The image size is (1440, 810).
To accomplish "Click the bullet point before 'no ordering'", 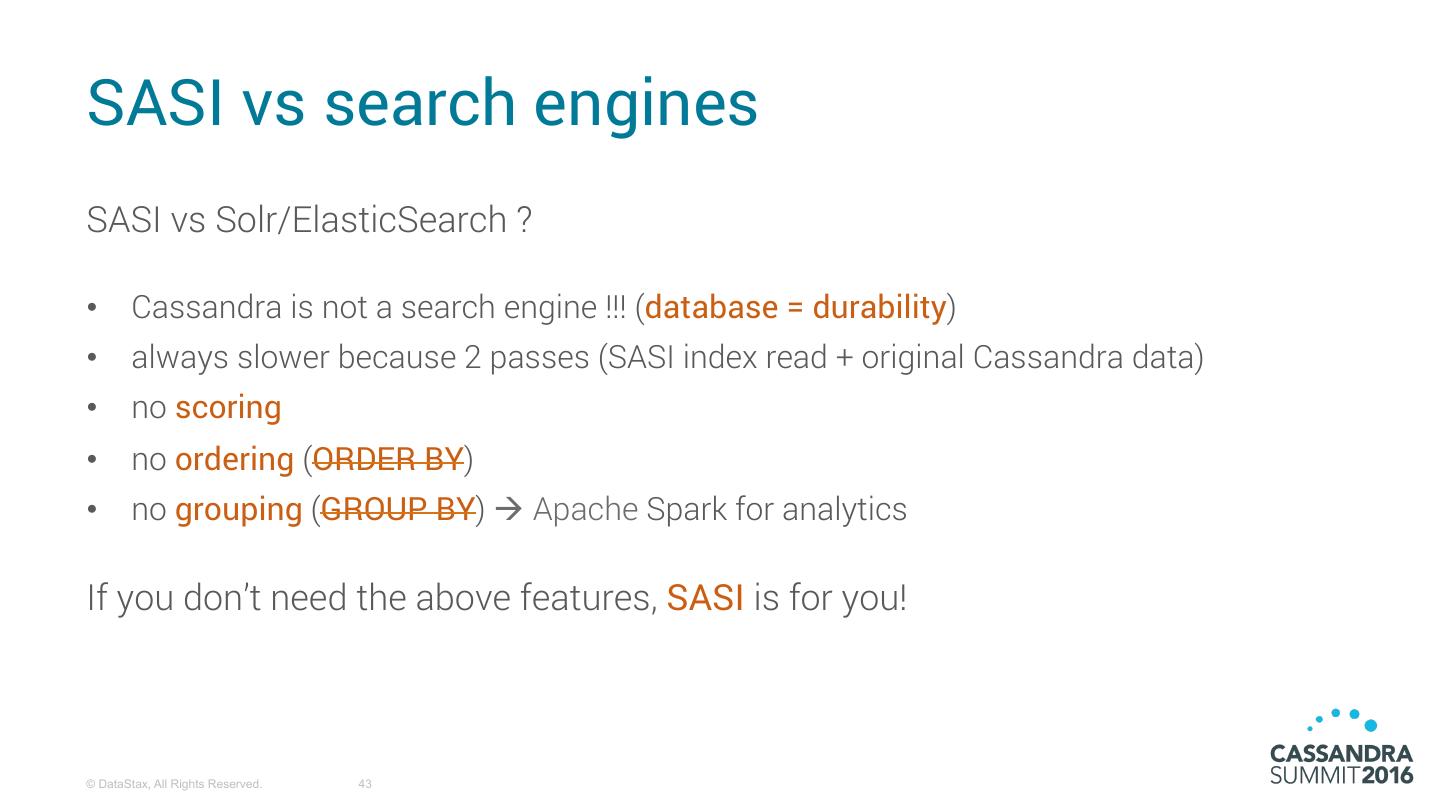I will 93,460.
